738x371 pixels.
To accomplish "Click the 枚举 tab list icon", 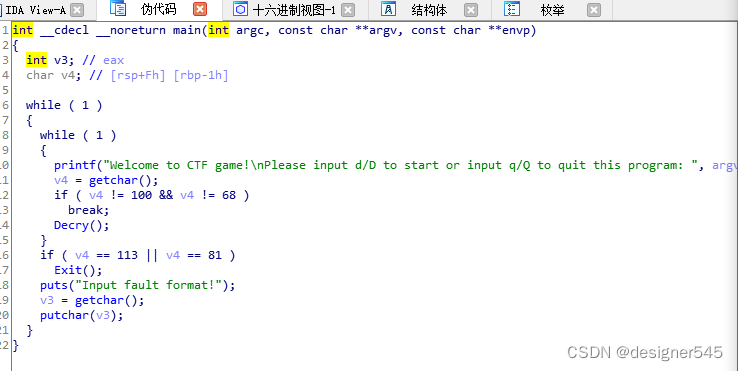I will (512, 9).
